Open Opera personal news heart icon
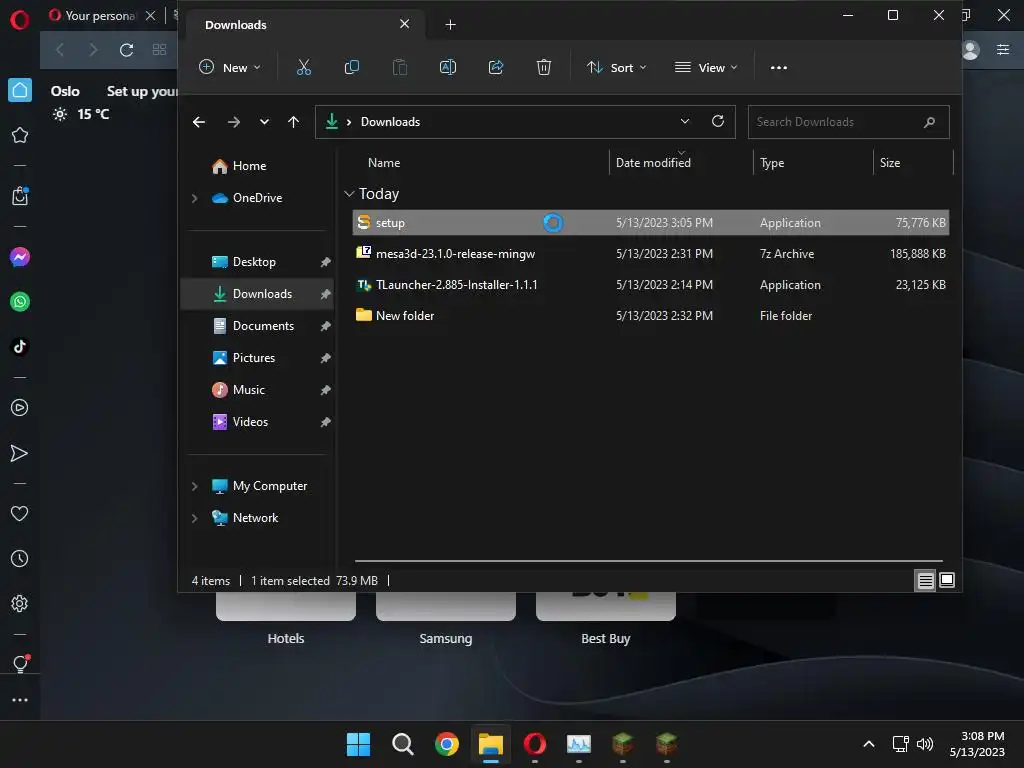1024x768 pixels. [x=20, y=514]
